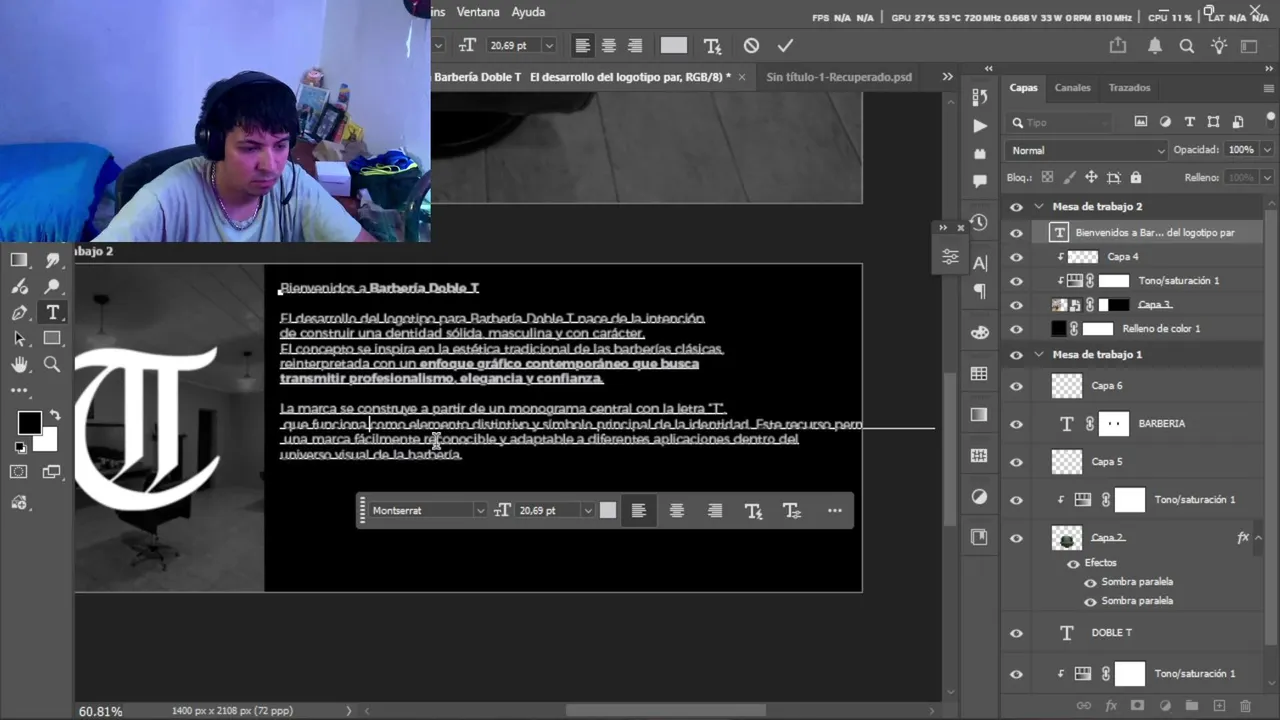The image size is (1280, 720).
Task: Hide Capa 6 layer visibility
Action: [1017, 386]
